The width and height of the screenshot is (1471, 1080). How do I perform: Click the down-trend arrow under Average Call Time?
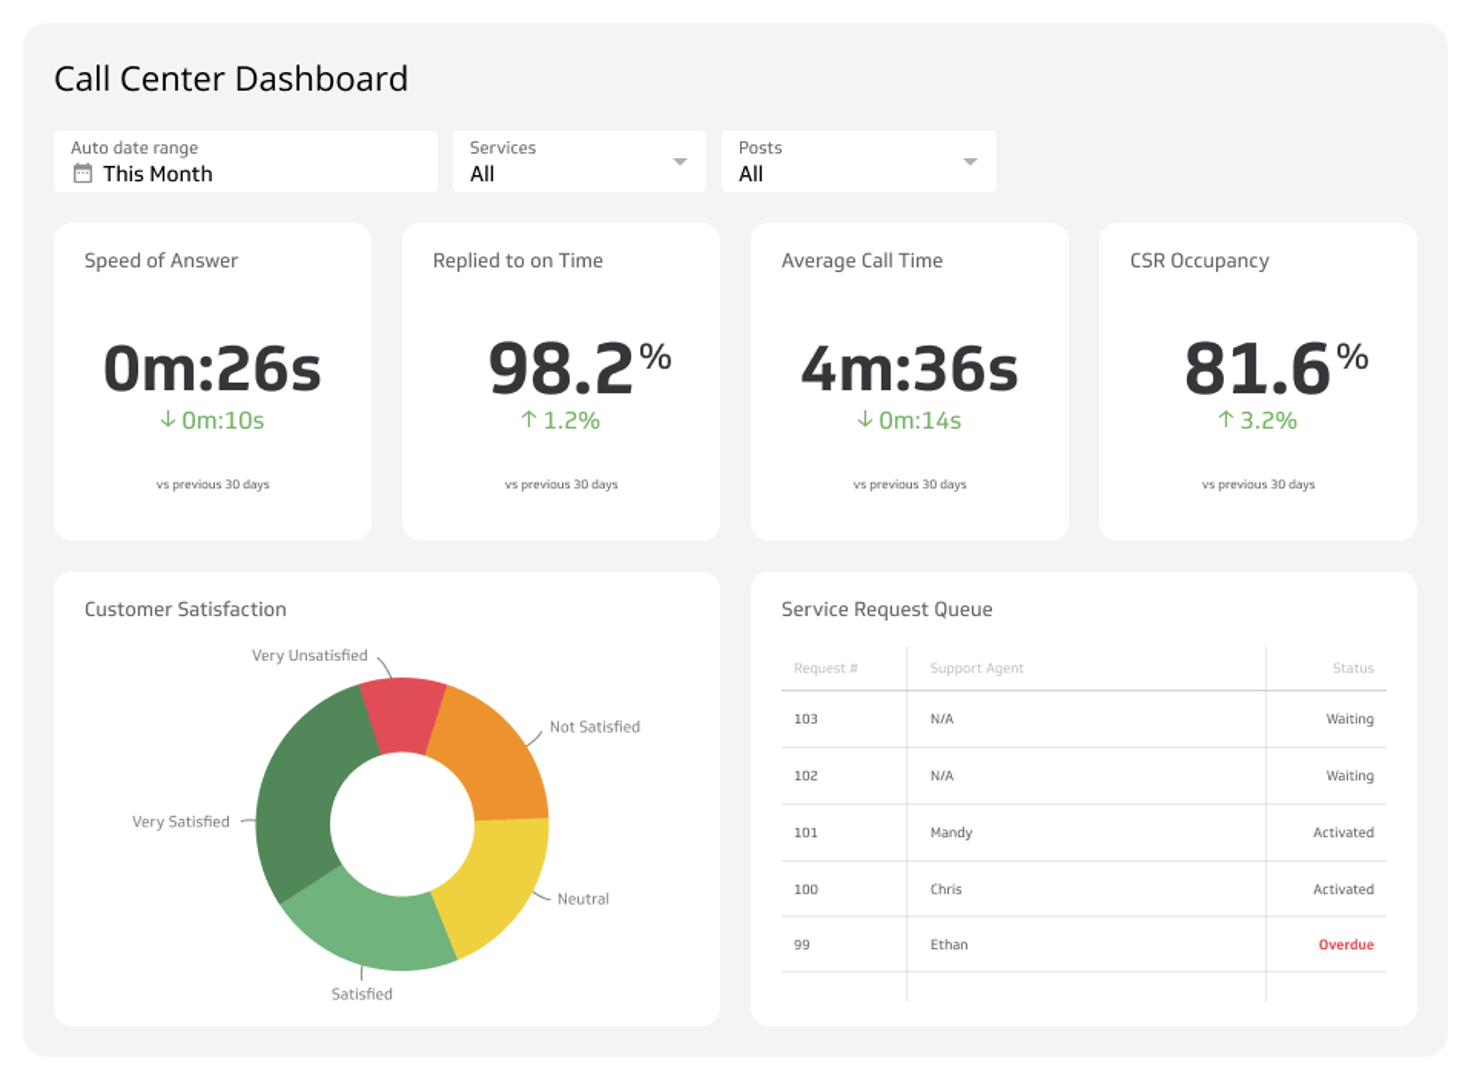863,421
